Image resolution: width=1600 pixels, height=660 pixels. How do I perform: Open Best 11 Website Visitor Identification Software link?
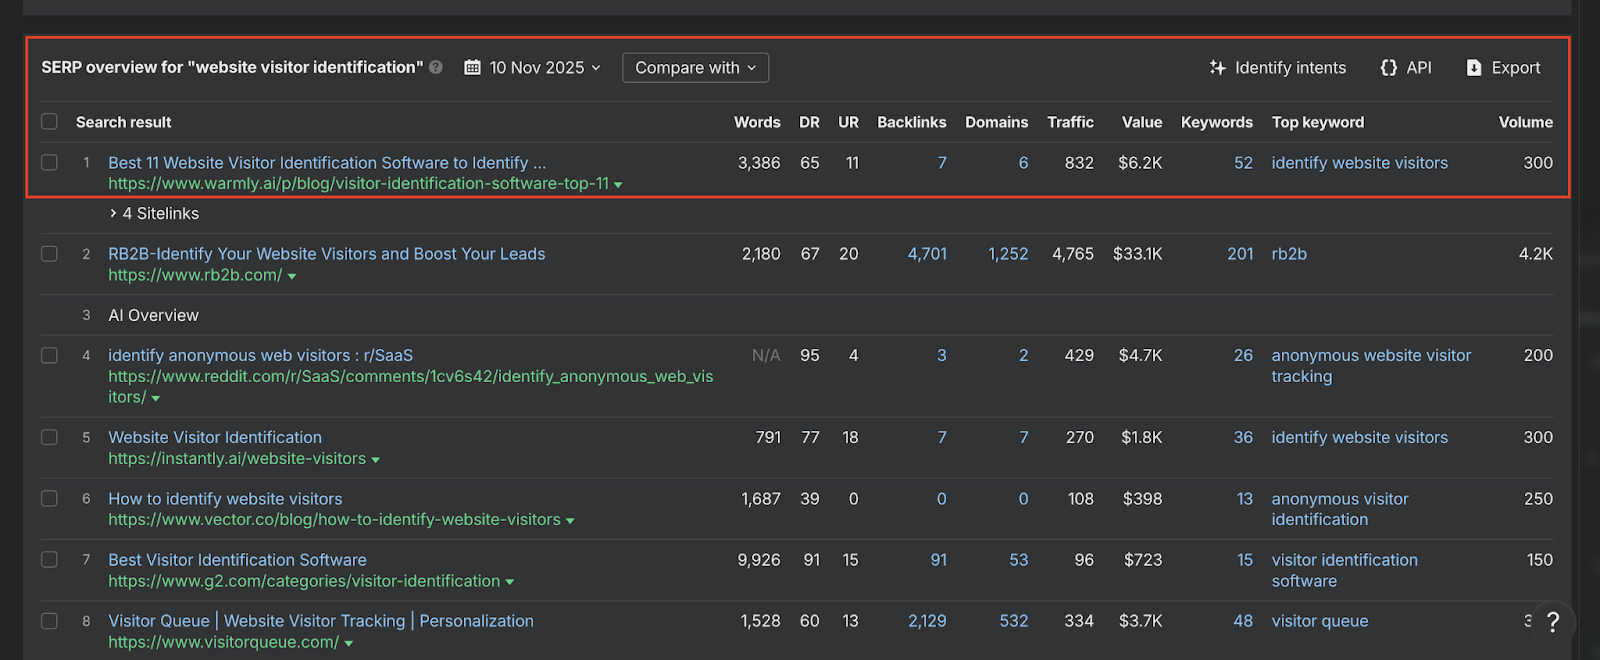click(x=327, y=163)
